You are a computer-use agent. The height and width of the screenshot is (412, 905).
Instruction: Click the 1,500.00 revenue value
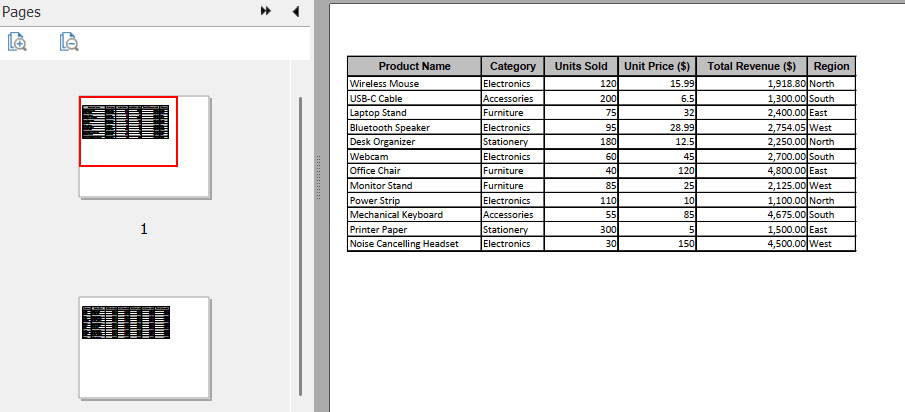(787, 230)
